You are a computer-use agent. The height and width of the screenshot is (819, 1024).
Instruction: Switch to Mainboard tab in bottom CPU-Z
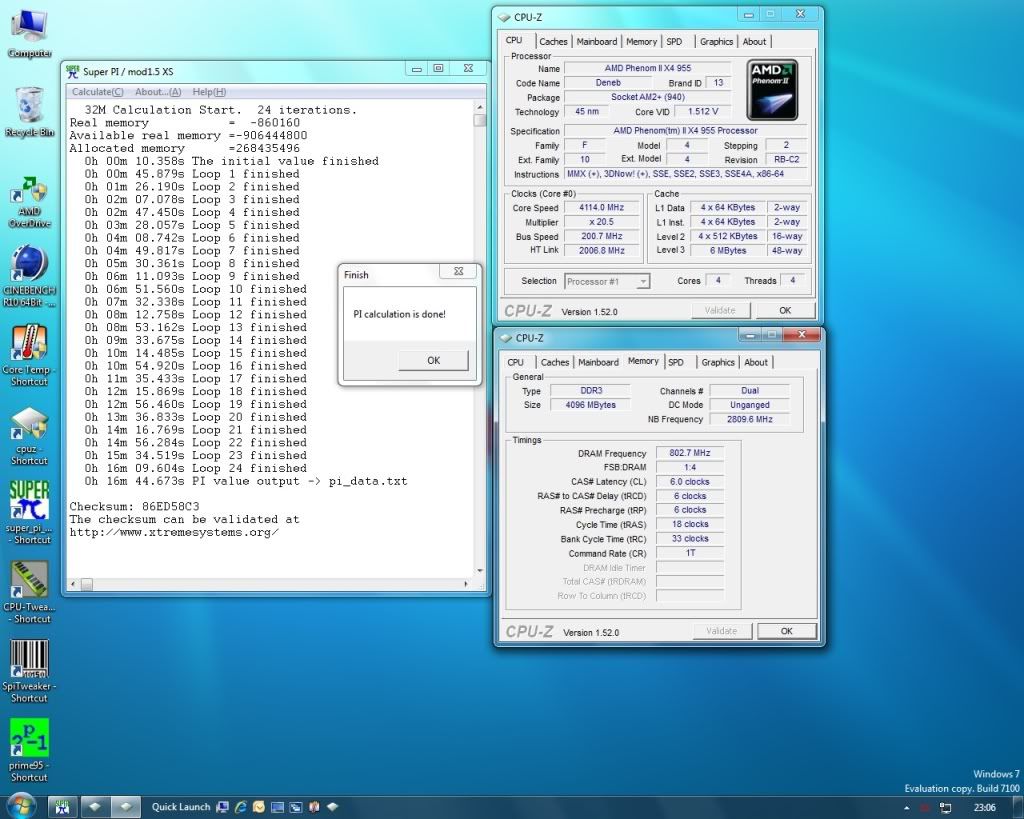(598, 362)
